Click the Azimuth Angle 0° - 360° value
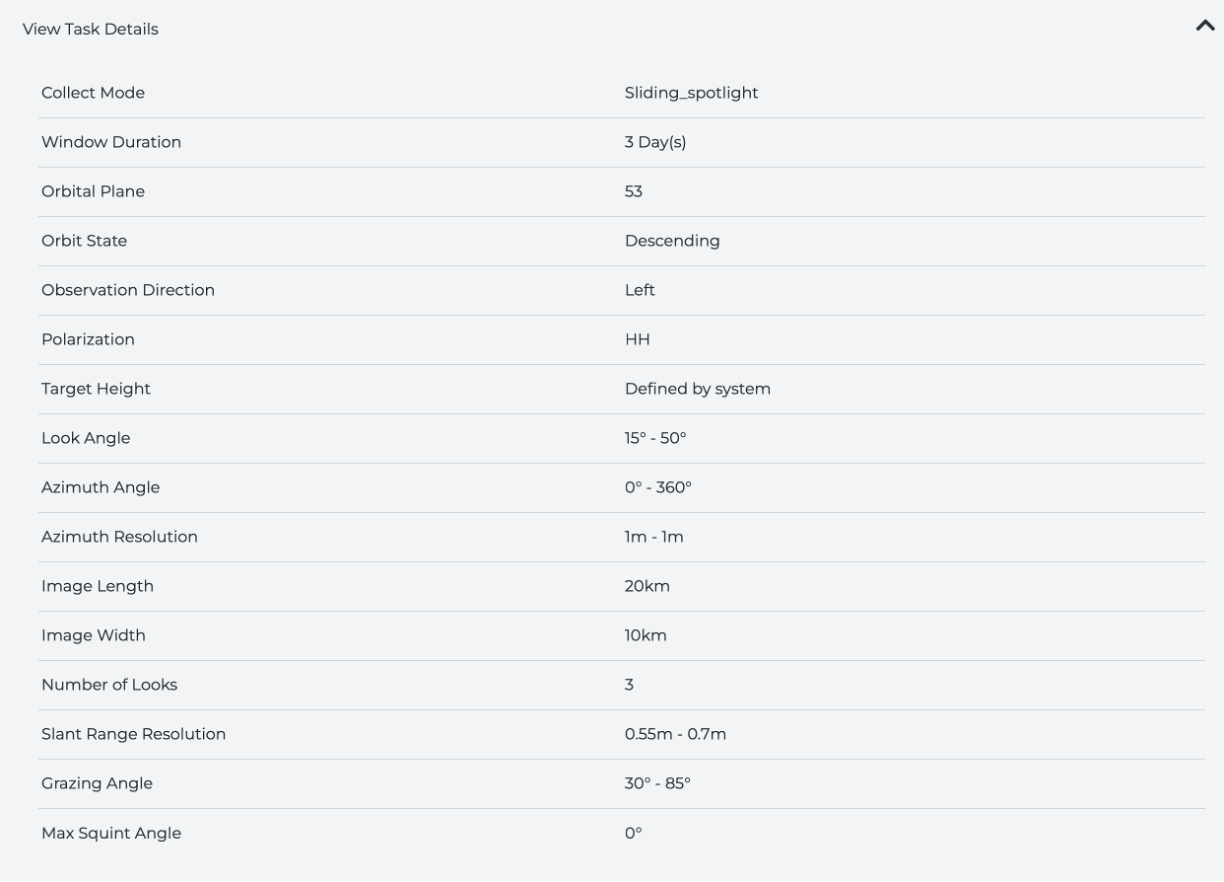 [658, 487]
